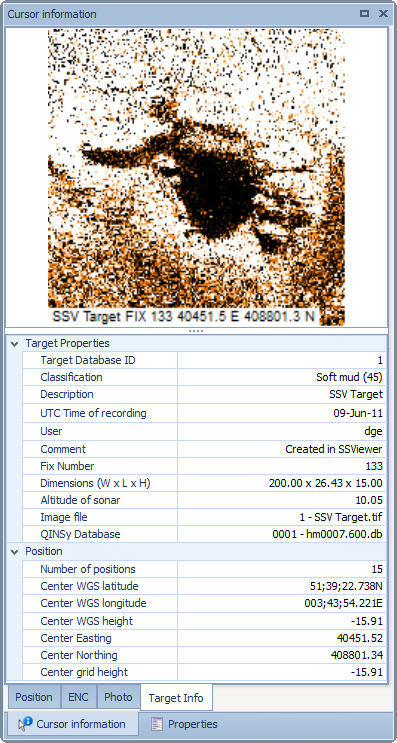
Task: Click the Target Database ID value 1
Action: (380, 360)
